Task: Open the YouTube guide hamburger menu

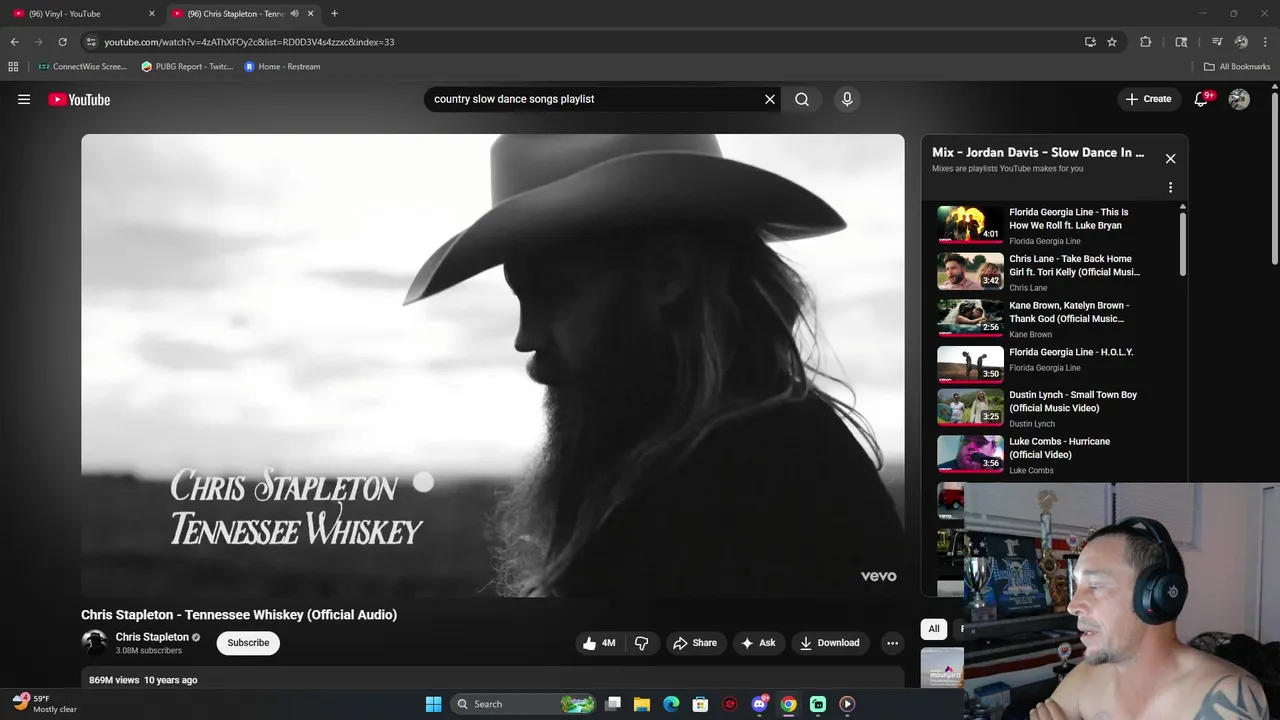Action: (24, 99)
